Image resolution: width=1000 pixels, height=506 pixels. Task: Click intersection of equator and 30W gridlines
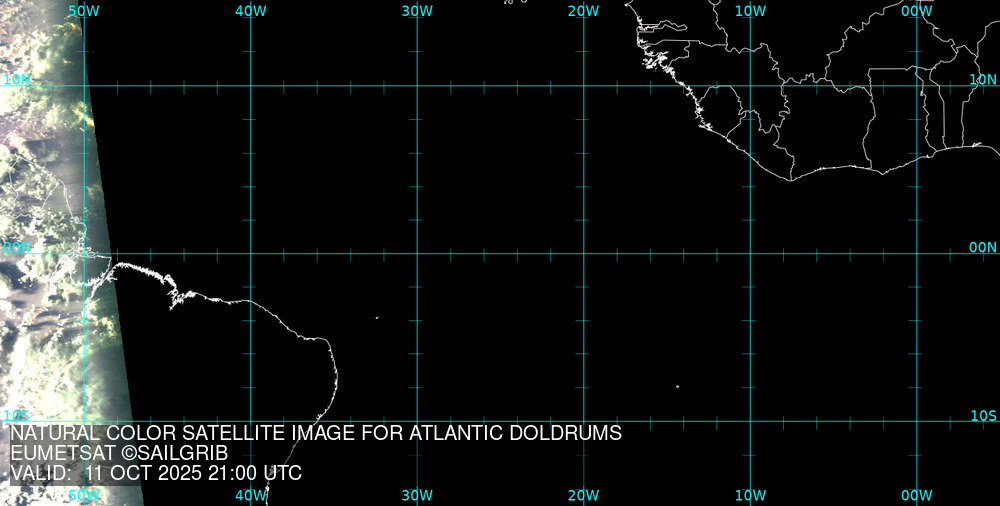(x=417, y=253)
